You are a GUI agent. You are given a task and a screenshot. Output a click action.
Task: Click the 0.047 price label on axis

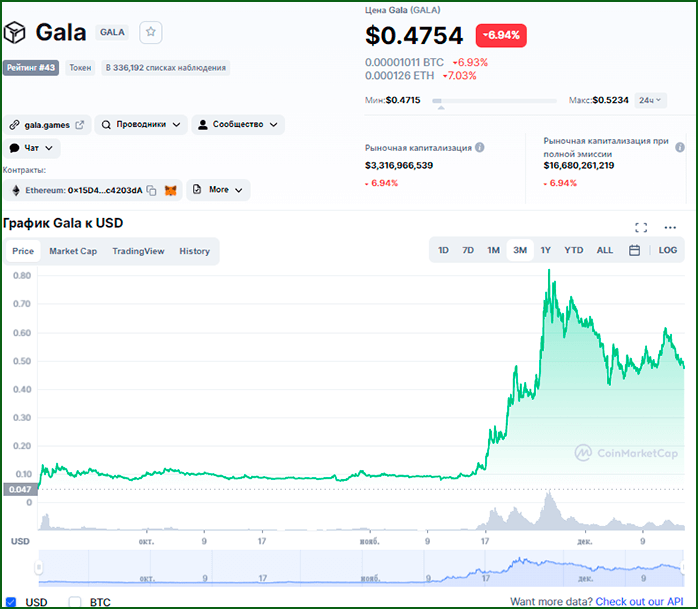click(20, 490)
